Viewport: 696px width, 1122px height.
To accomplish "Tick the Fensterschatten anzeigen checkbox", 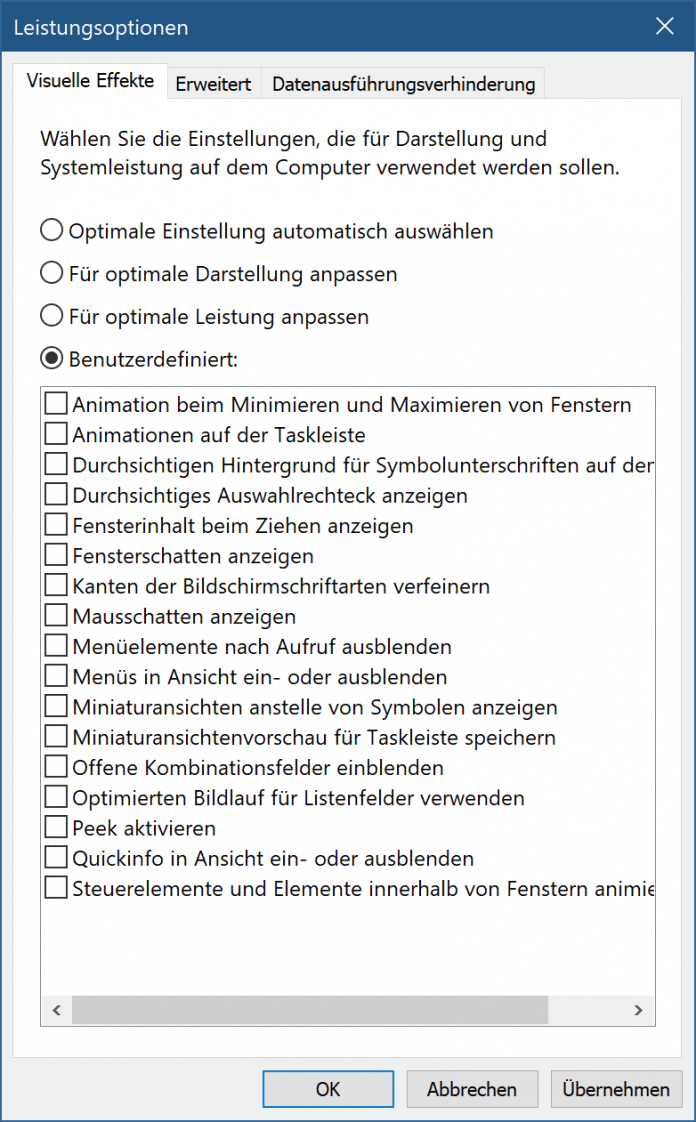I will (57, 556).
